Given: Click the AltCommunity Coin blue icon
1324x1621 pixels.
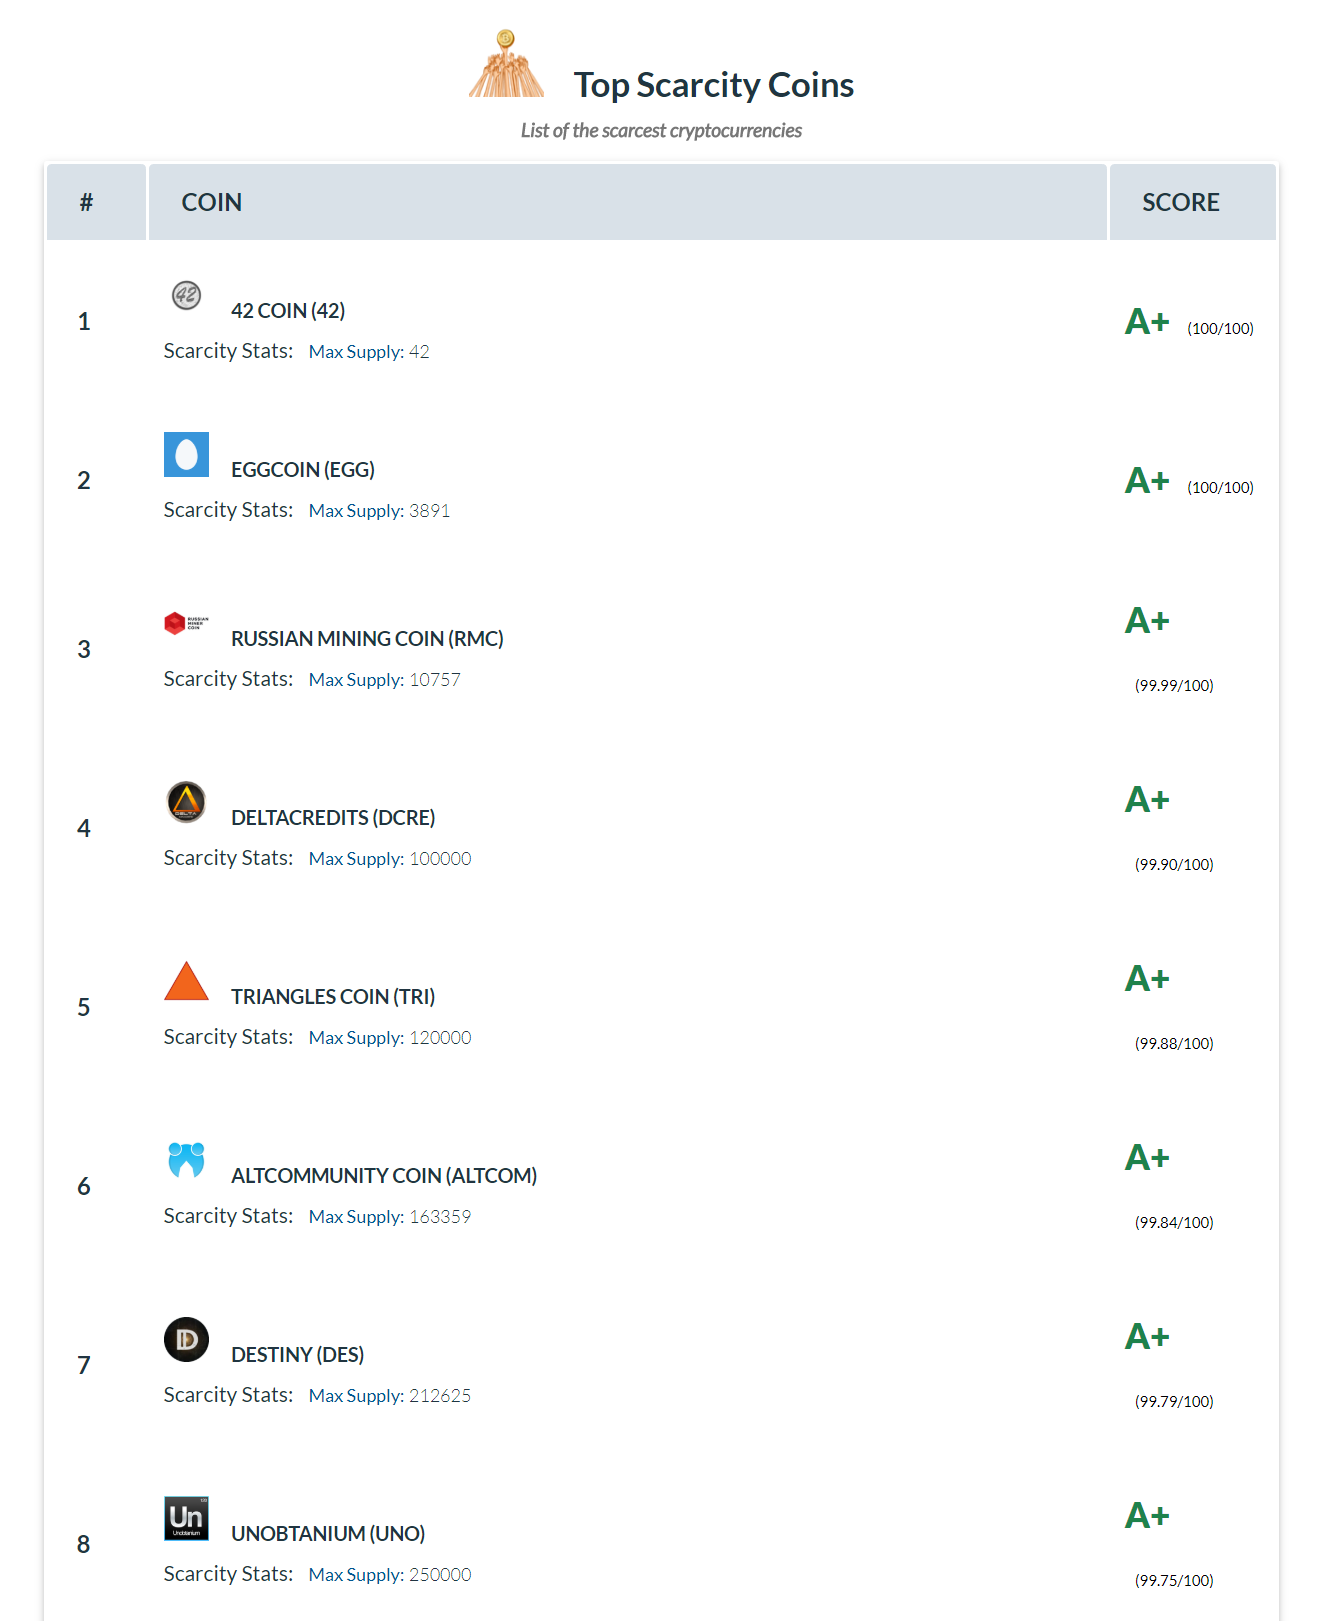Looking at the screenshot, I should click(x=186, y=1160).
